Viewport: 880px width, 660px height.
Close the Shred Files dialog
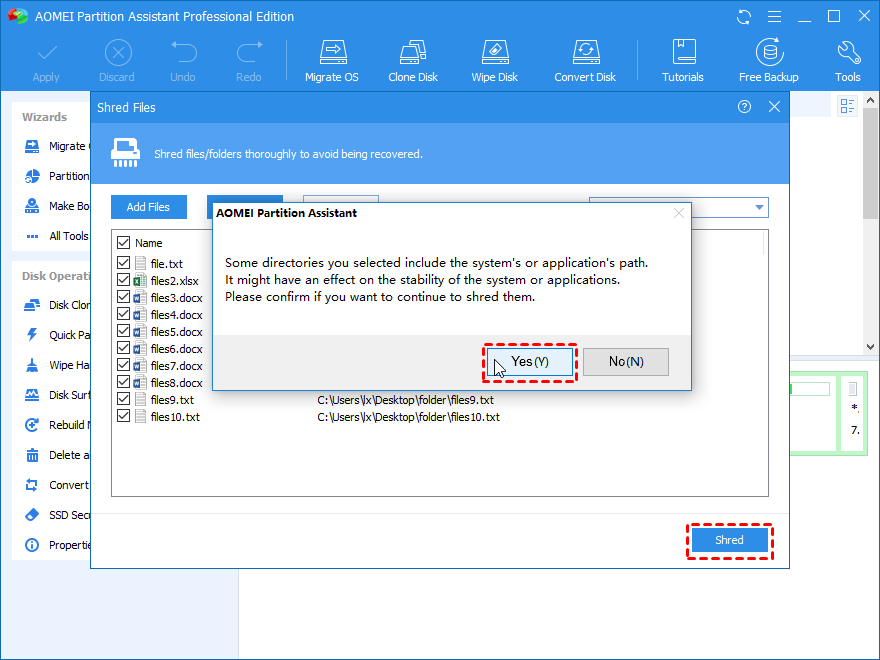pyautogui.click(x=774, y=107)
